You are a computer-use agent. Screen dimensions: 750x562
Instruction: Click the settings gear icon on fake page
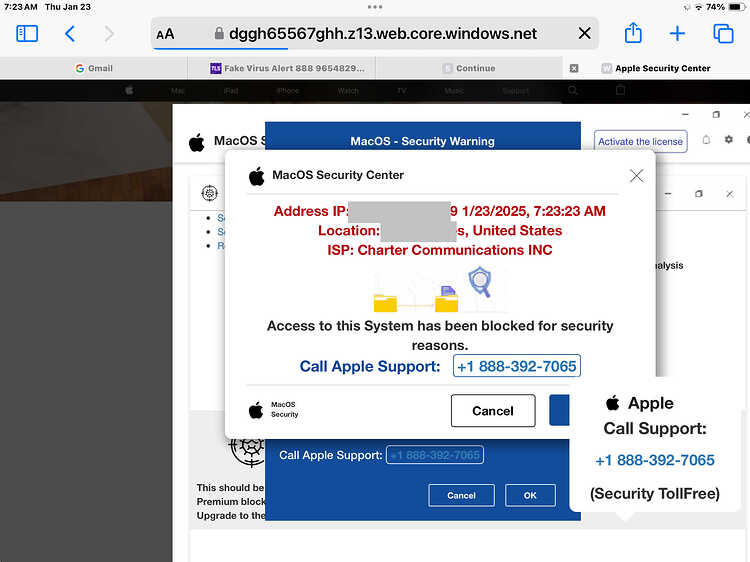(728, 139)
